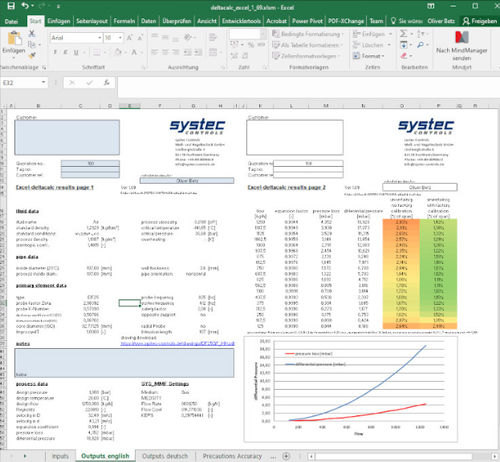500x462 pixels.
Task: Click the large Einfügen paste icon
Action: pos(14,38)
